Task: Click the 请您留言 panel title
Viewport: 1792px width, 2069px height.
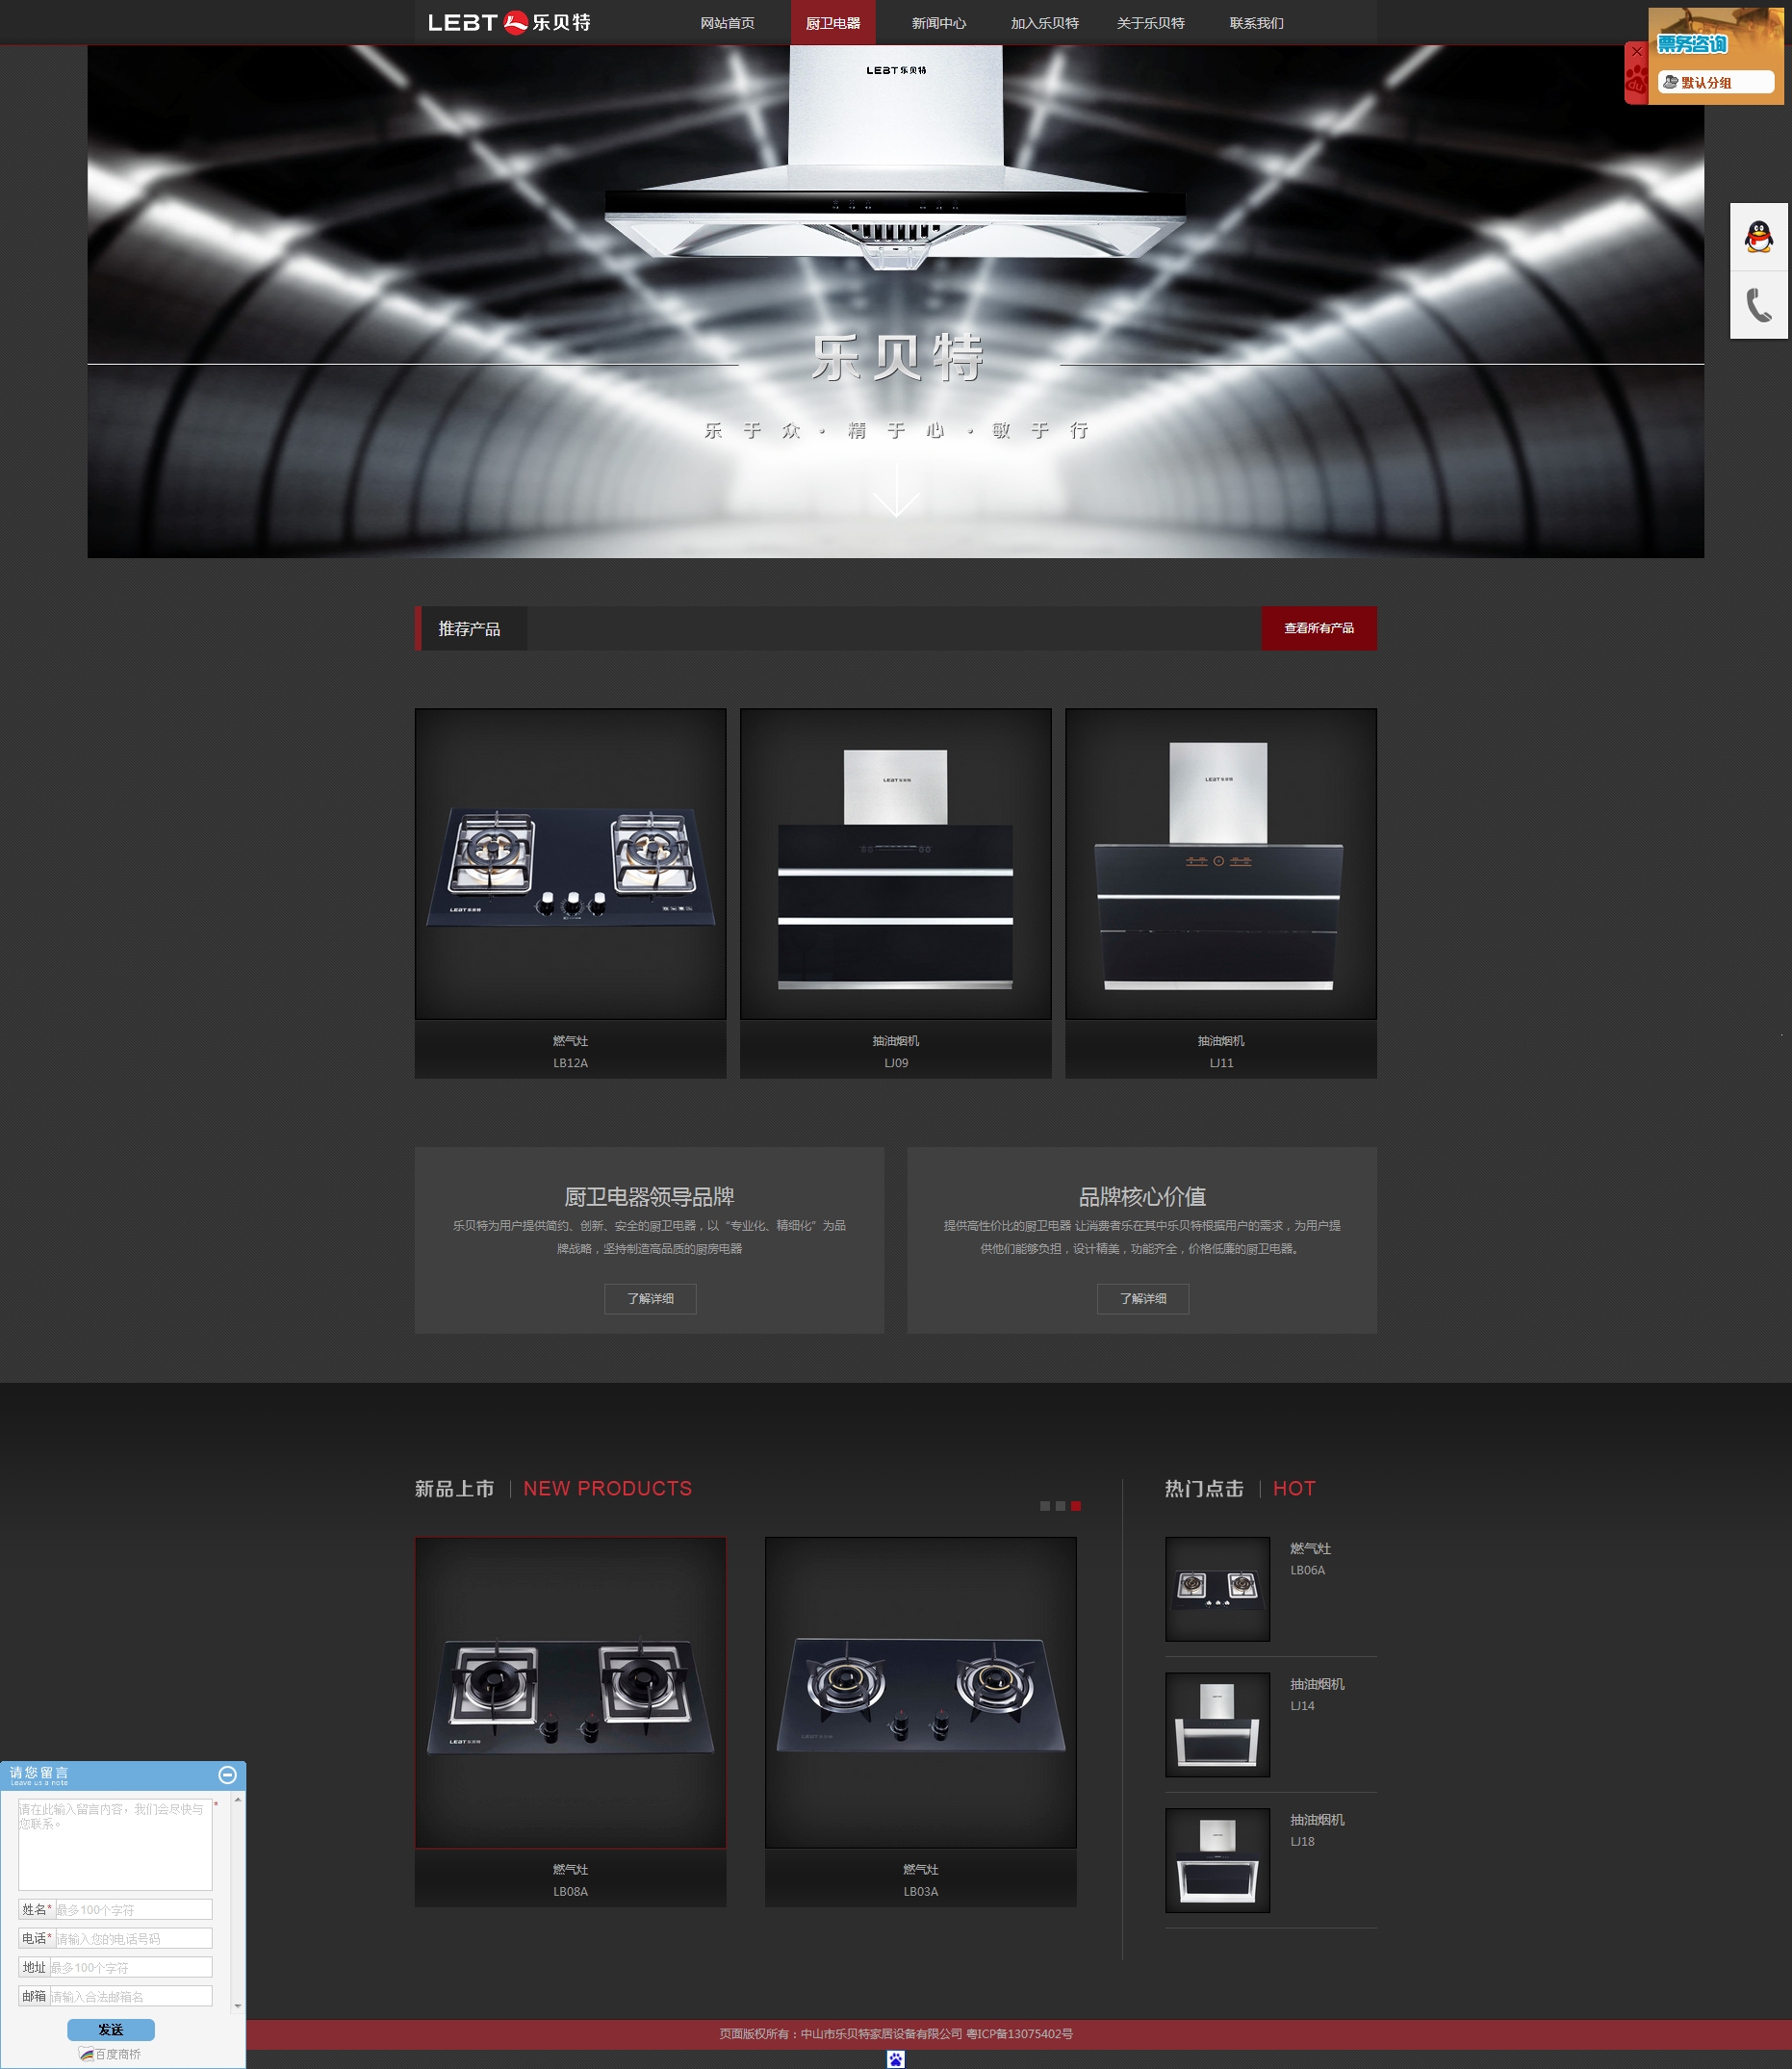Action: [39, 1773]
